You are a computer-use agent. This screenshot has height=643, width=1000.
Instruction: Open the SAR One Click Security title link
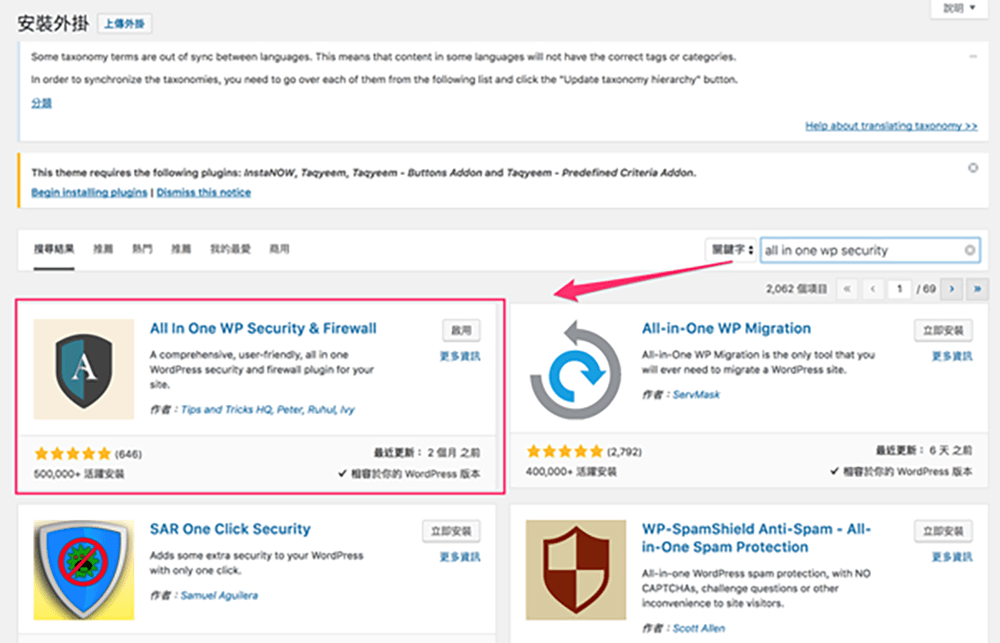tap(230, 529)
